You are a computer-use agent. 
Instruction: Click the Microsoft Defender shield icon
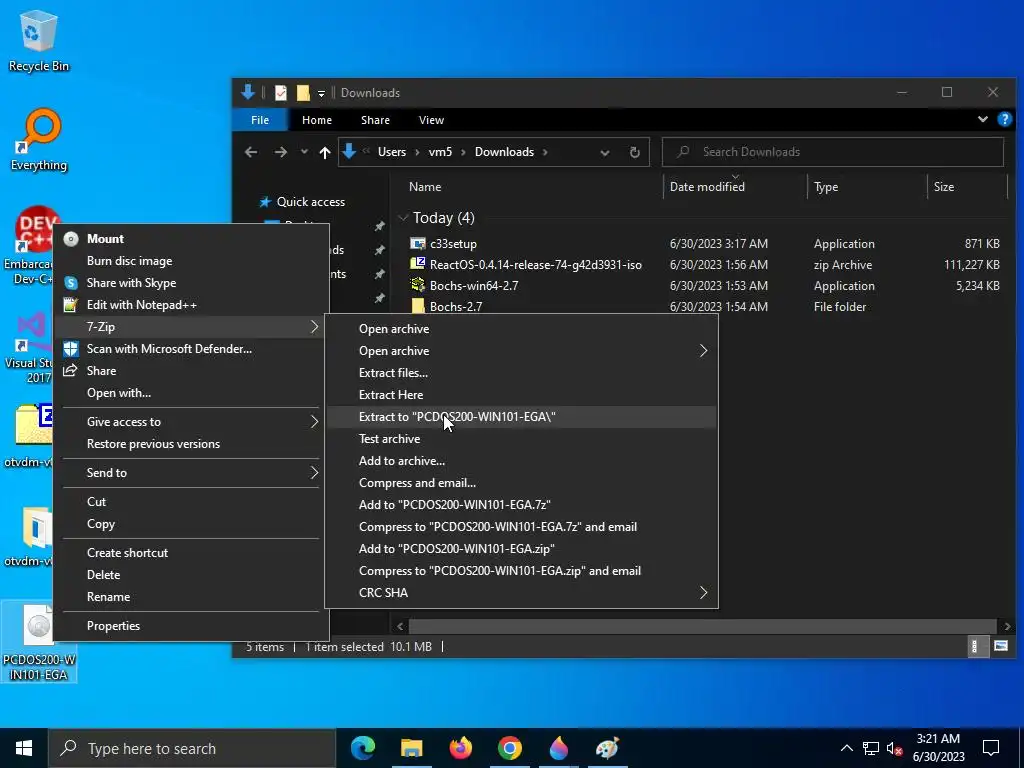click(71, 349)
